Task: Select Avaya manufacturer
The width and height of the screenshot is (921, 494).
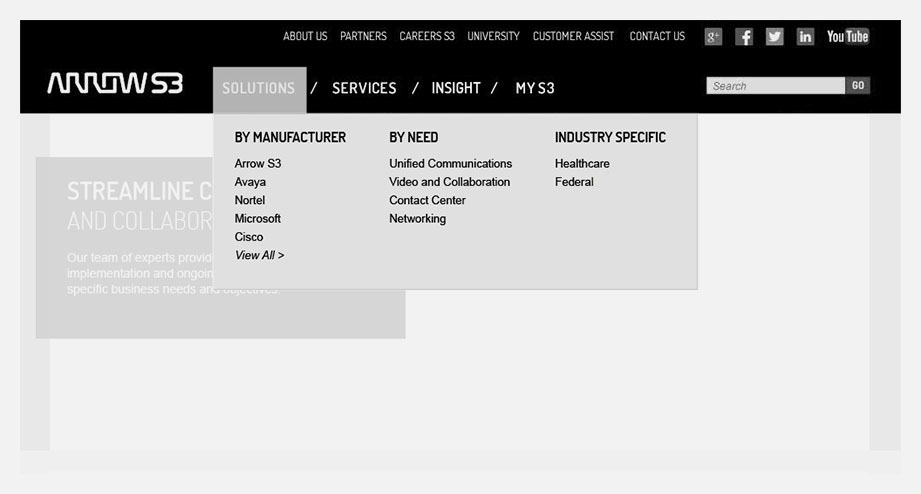Action: [250, 182]
